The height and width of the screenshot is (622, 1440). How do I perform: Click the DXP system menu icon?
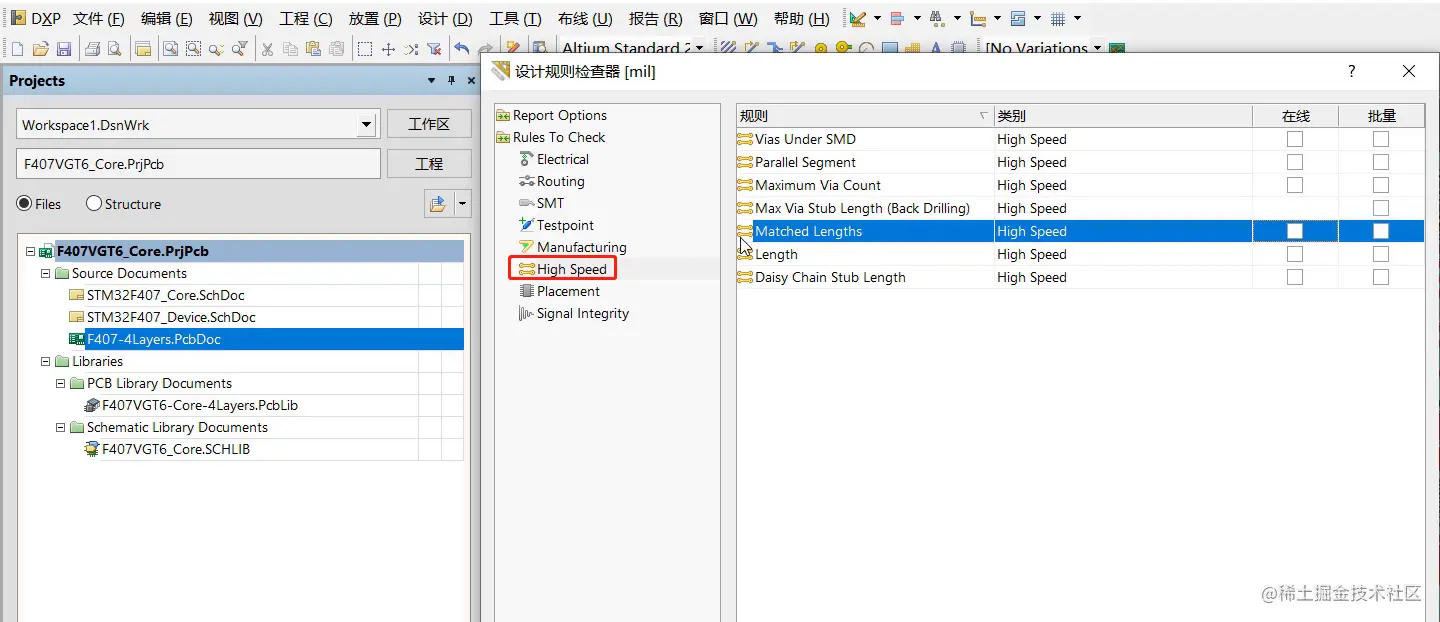[x=18, y=18]
